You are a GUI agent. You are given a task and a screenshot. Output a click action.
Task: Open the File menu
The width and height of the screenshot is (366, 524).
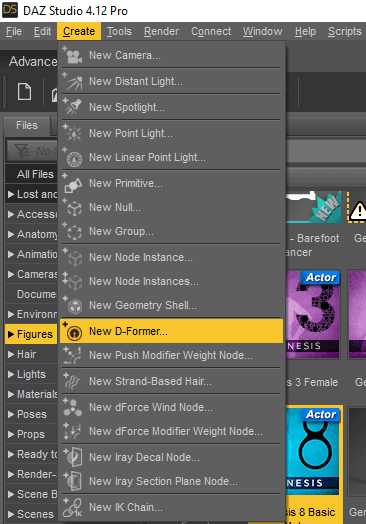(14, 31)
